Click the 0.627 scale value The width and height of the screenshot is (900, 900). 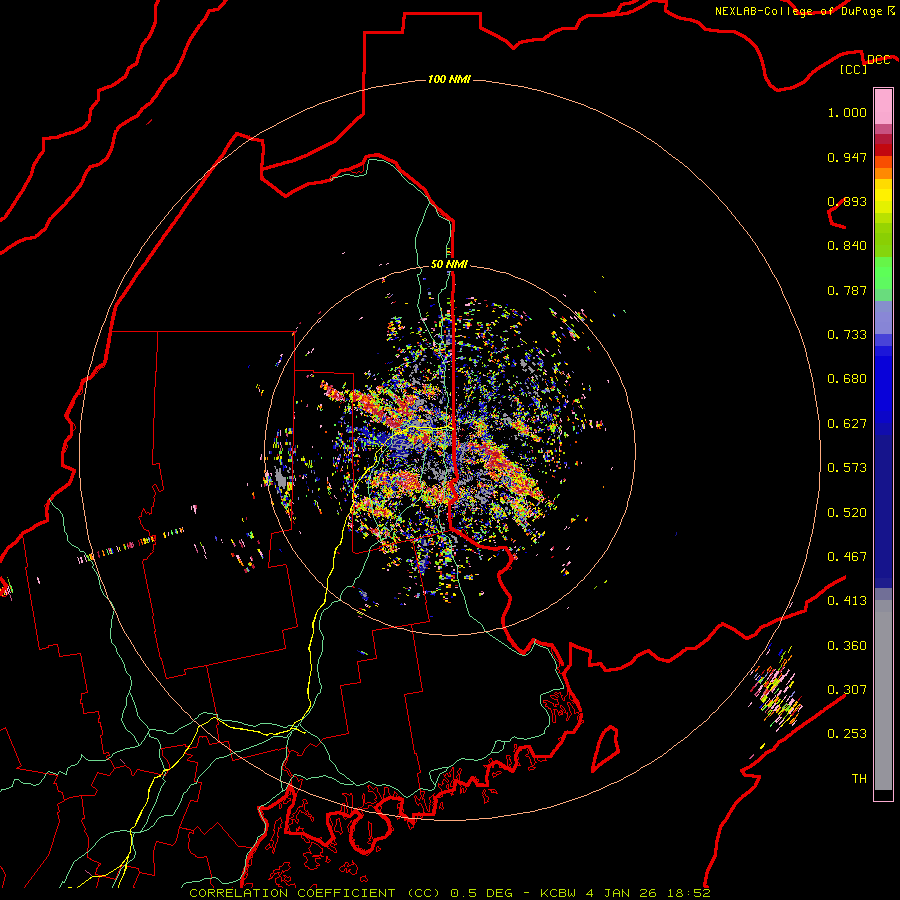847,424
